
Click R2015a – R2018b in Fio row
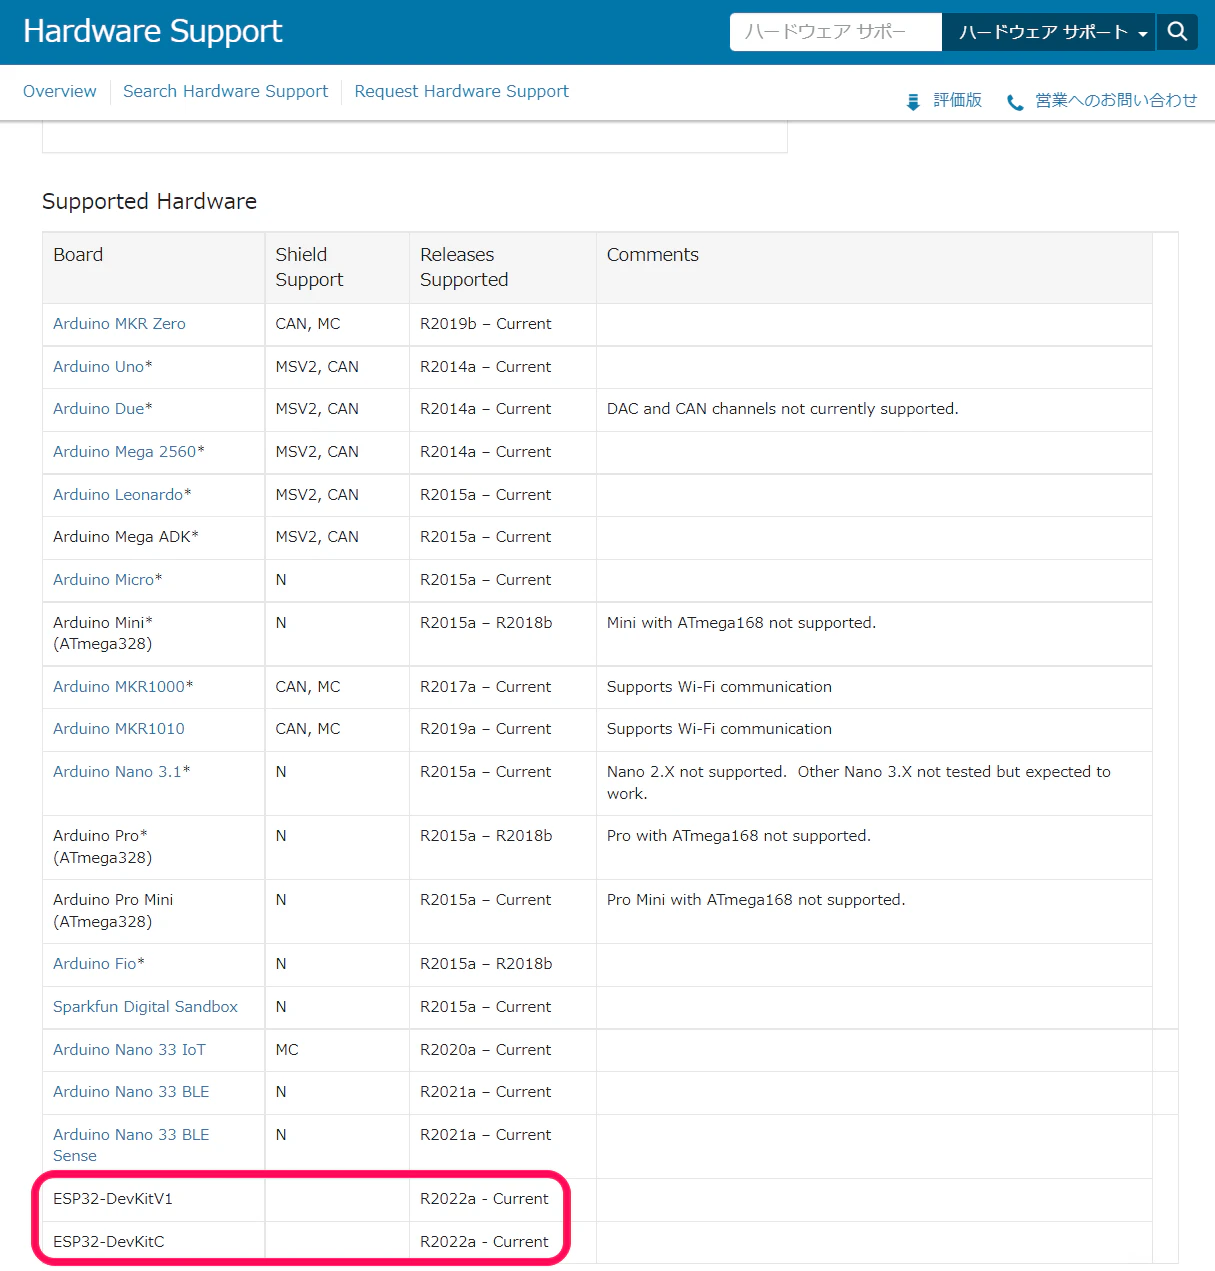(x=486, y=964)
